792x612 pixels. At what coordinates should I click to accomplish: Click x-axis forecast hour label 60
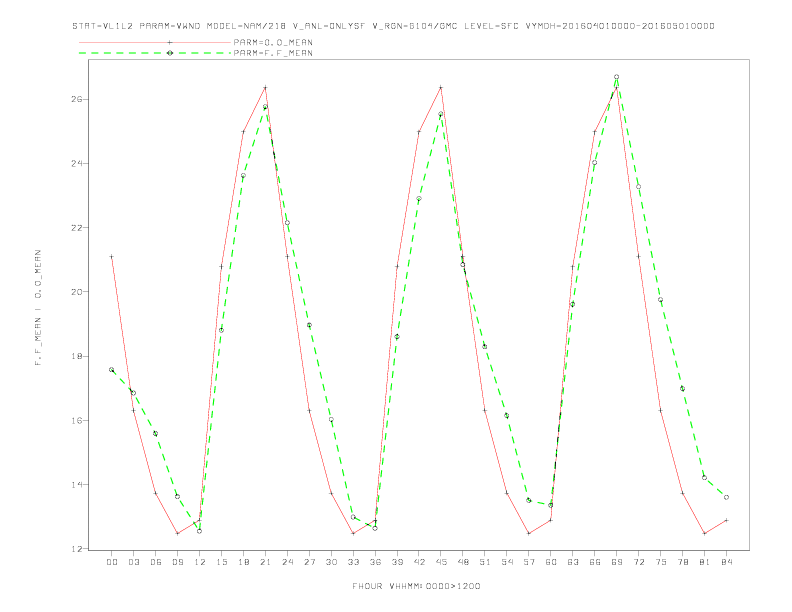pos(551,562)
